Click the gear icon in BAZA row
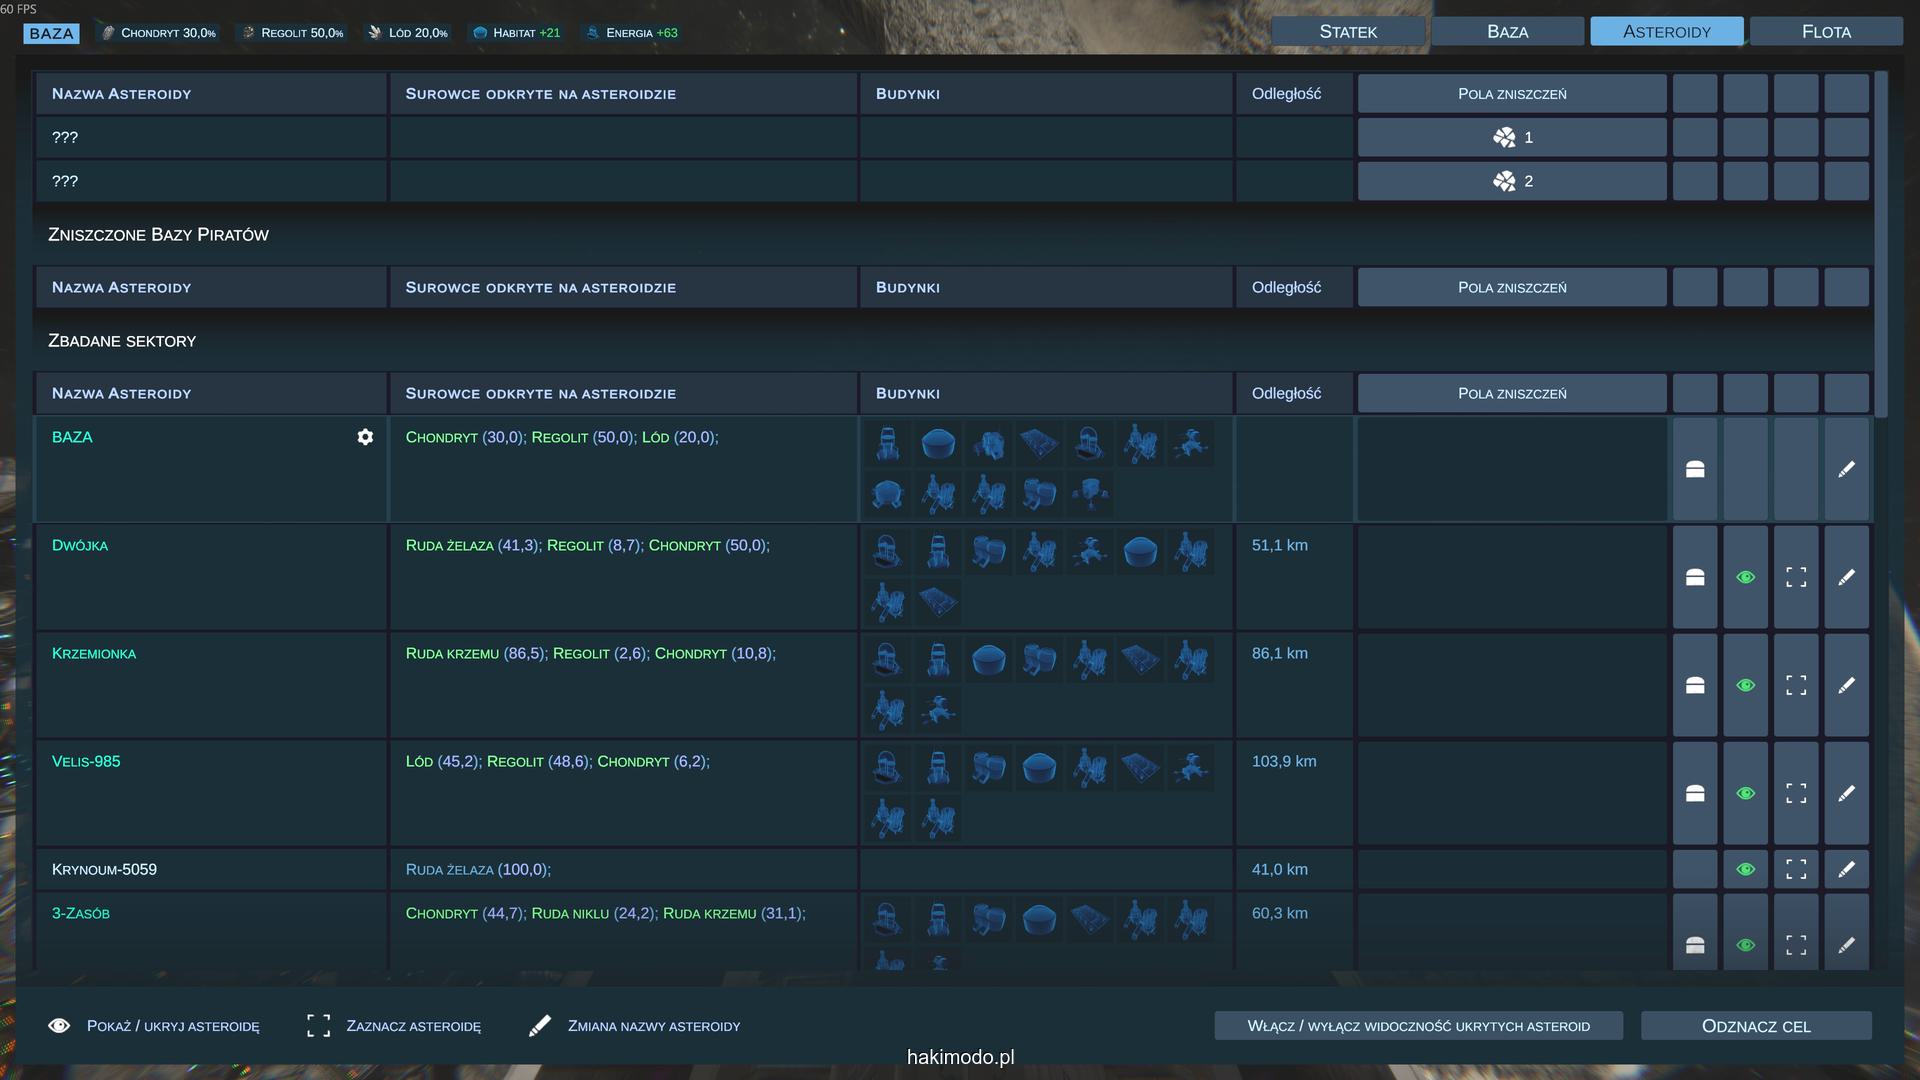The height and width of the screenshot is (1080, 1920). 365,437
